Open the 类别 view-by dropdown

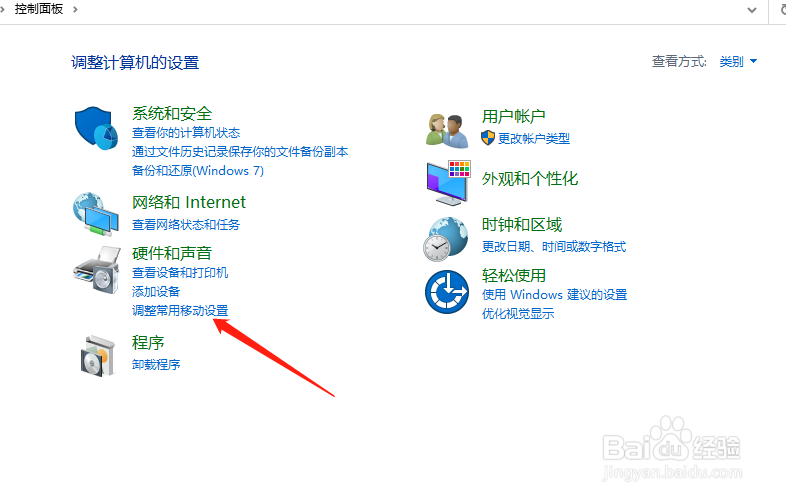point(738,62)
